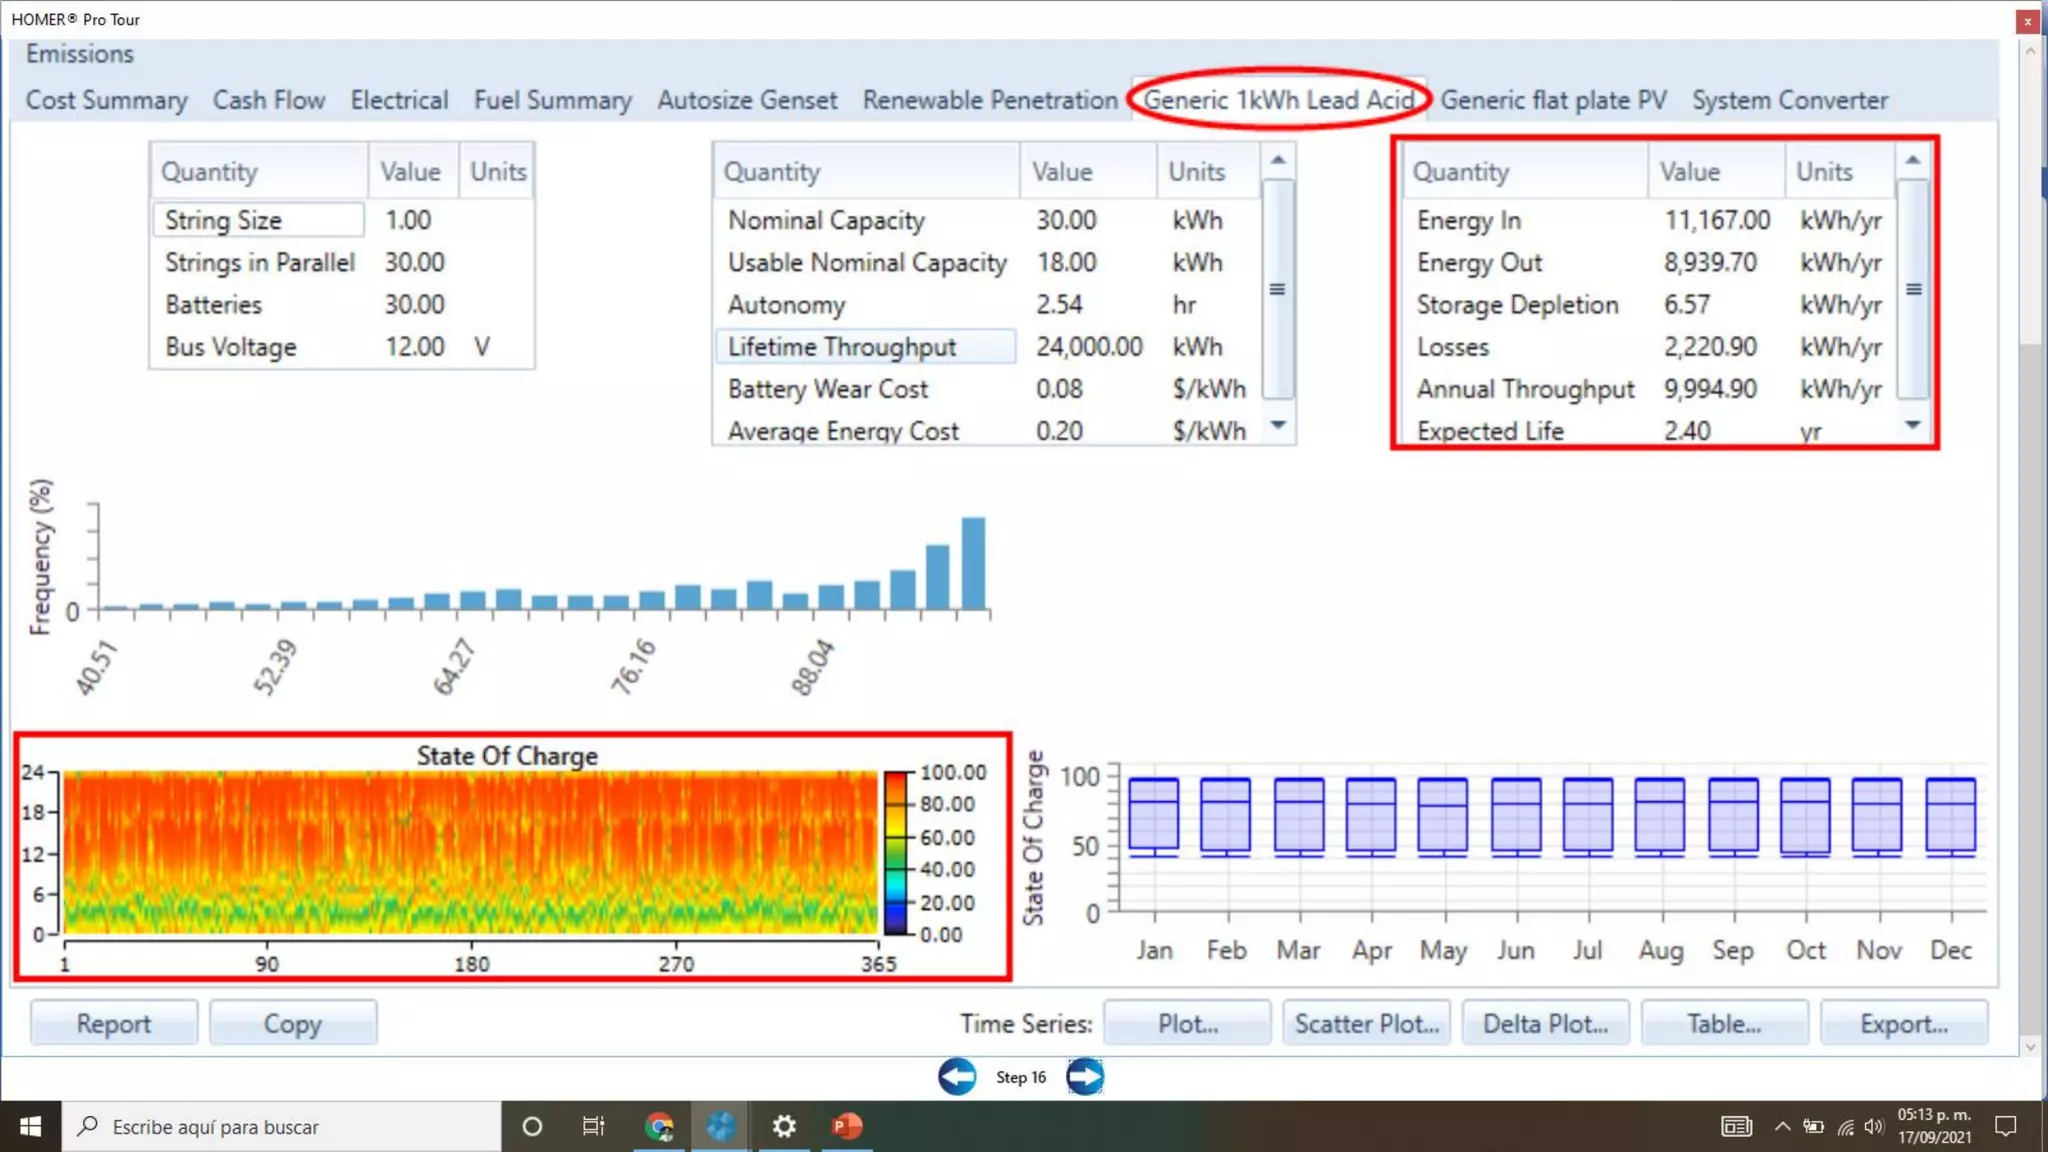Open PowerPoint from the taskbar
2048x1152 pixels.
[x=847, y=1127]
